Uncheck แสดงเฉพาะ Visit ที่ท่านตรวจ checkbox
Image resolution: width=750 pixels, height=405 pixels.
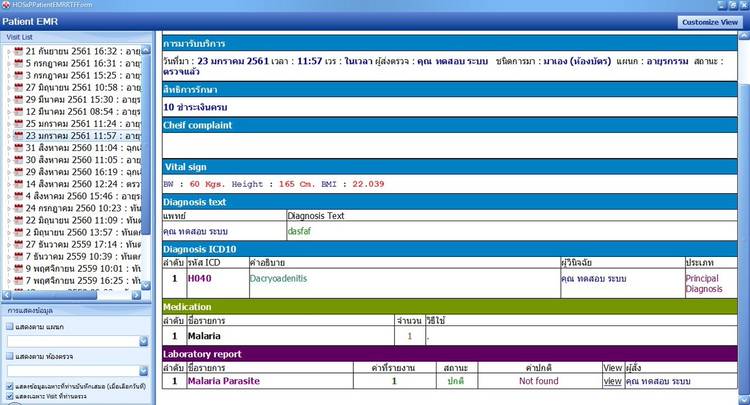(9, 397)
